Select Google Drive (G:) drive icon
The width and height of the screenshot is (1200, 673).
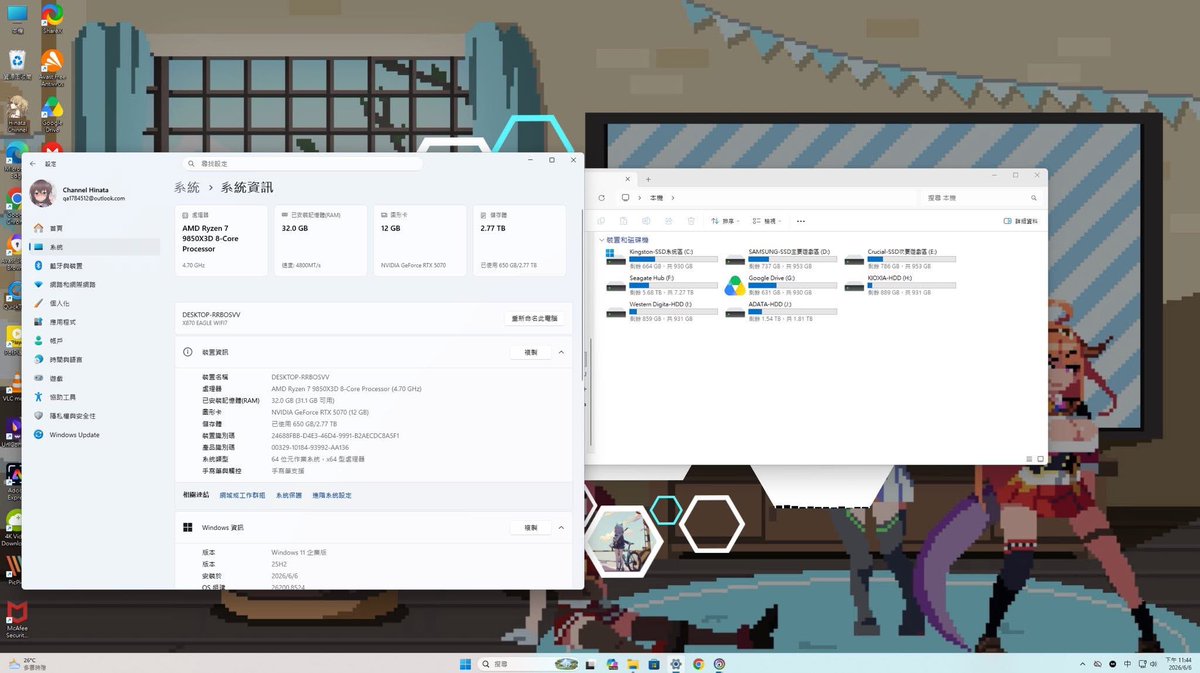[x=735, y=285]
